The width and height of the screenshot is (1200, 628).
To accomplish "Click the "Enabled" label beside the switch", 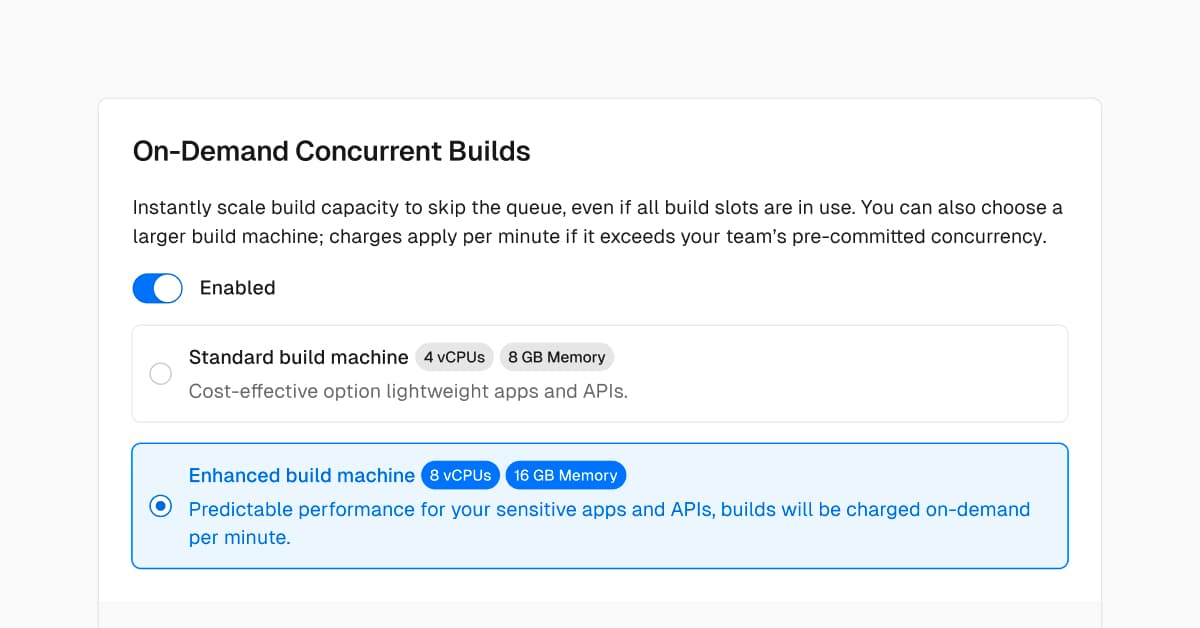I will point(237,288).
